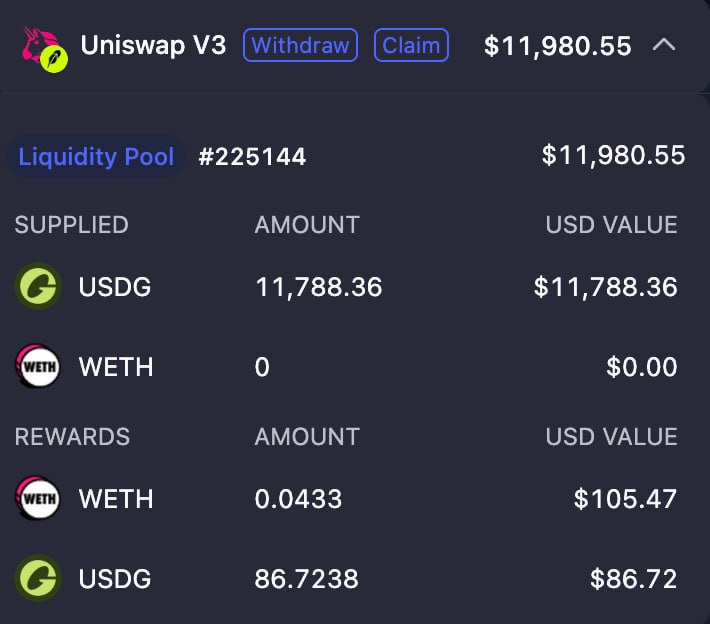Select the supplied WETH token name
710x624 pixels.
coord(116,366)
